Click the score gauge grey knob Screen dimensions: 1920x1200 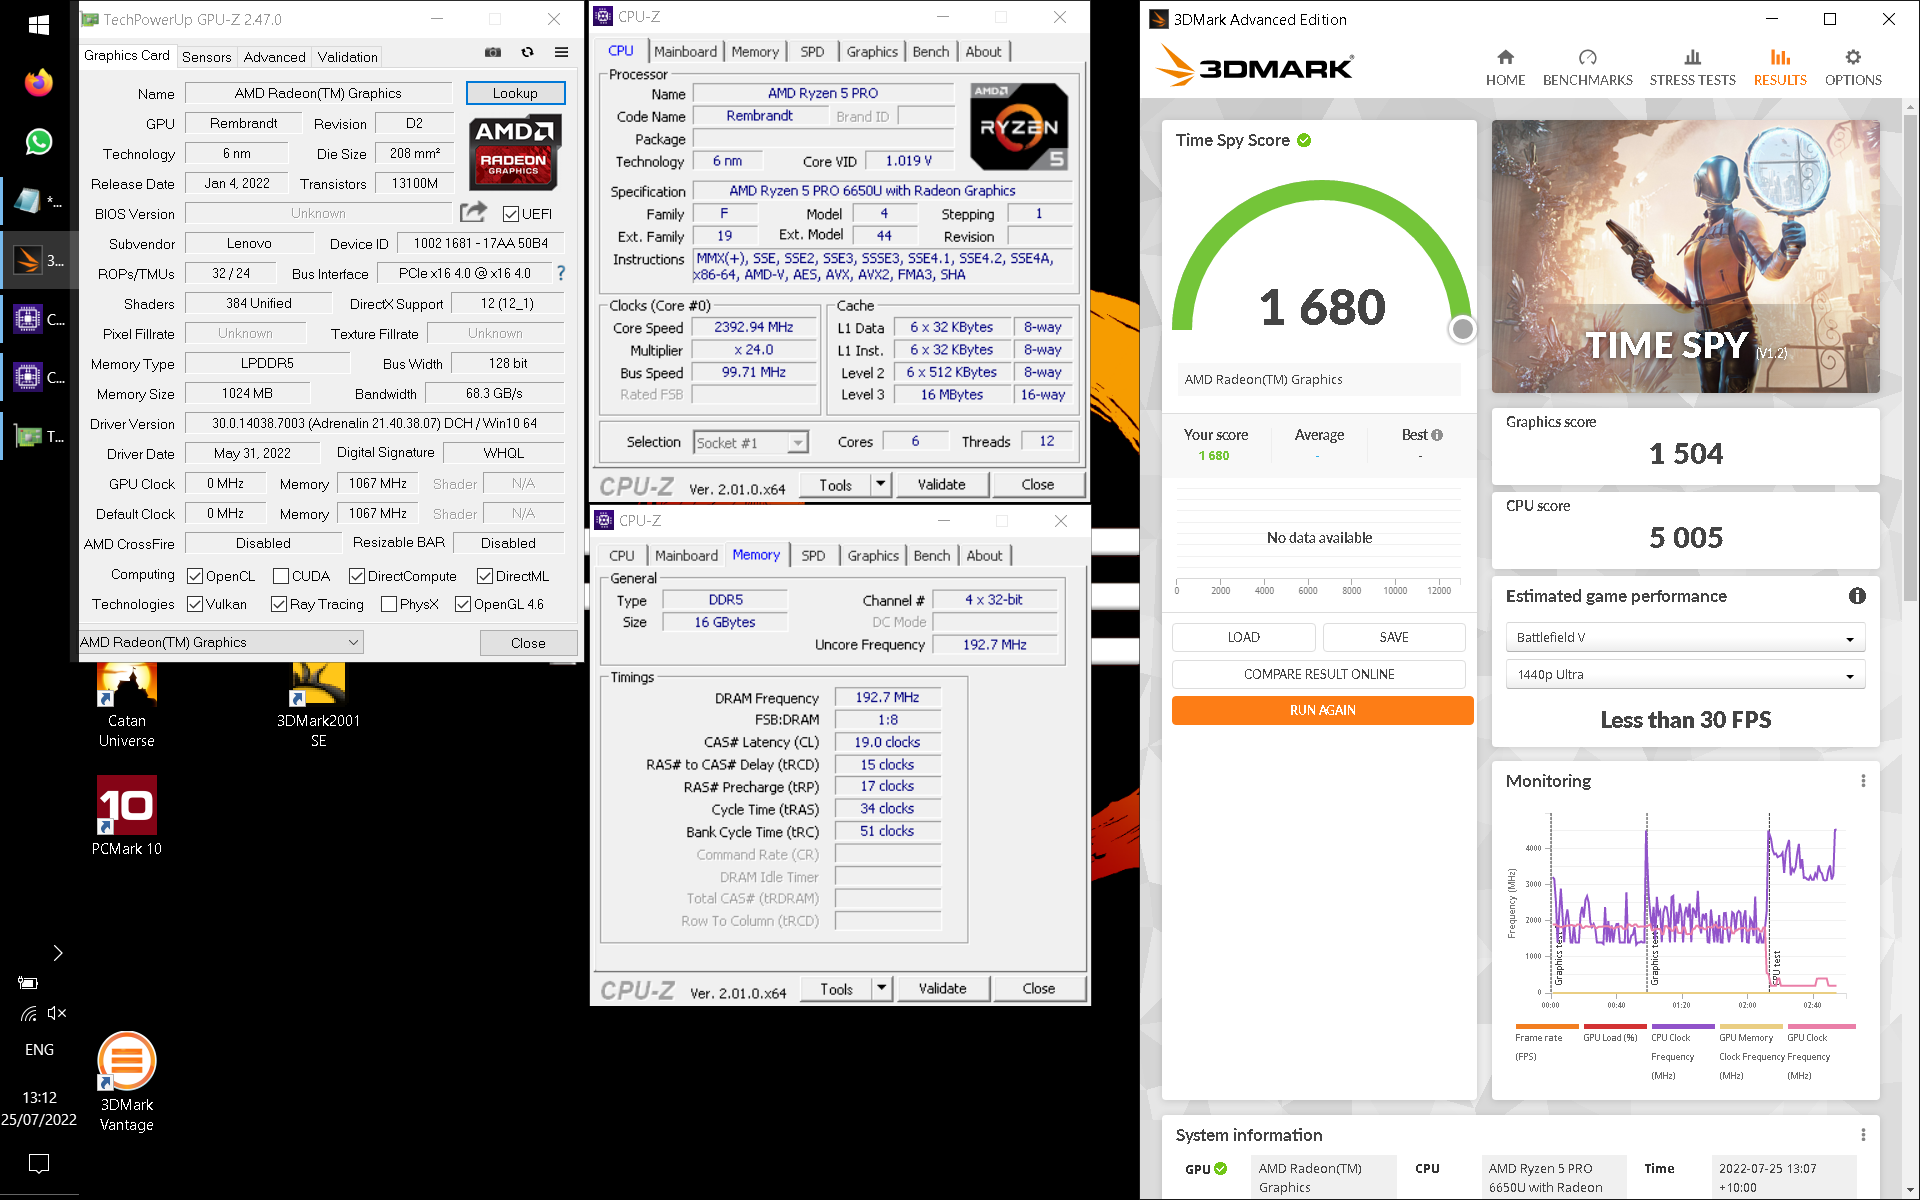point(1462,329)
